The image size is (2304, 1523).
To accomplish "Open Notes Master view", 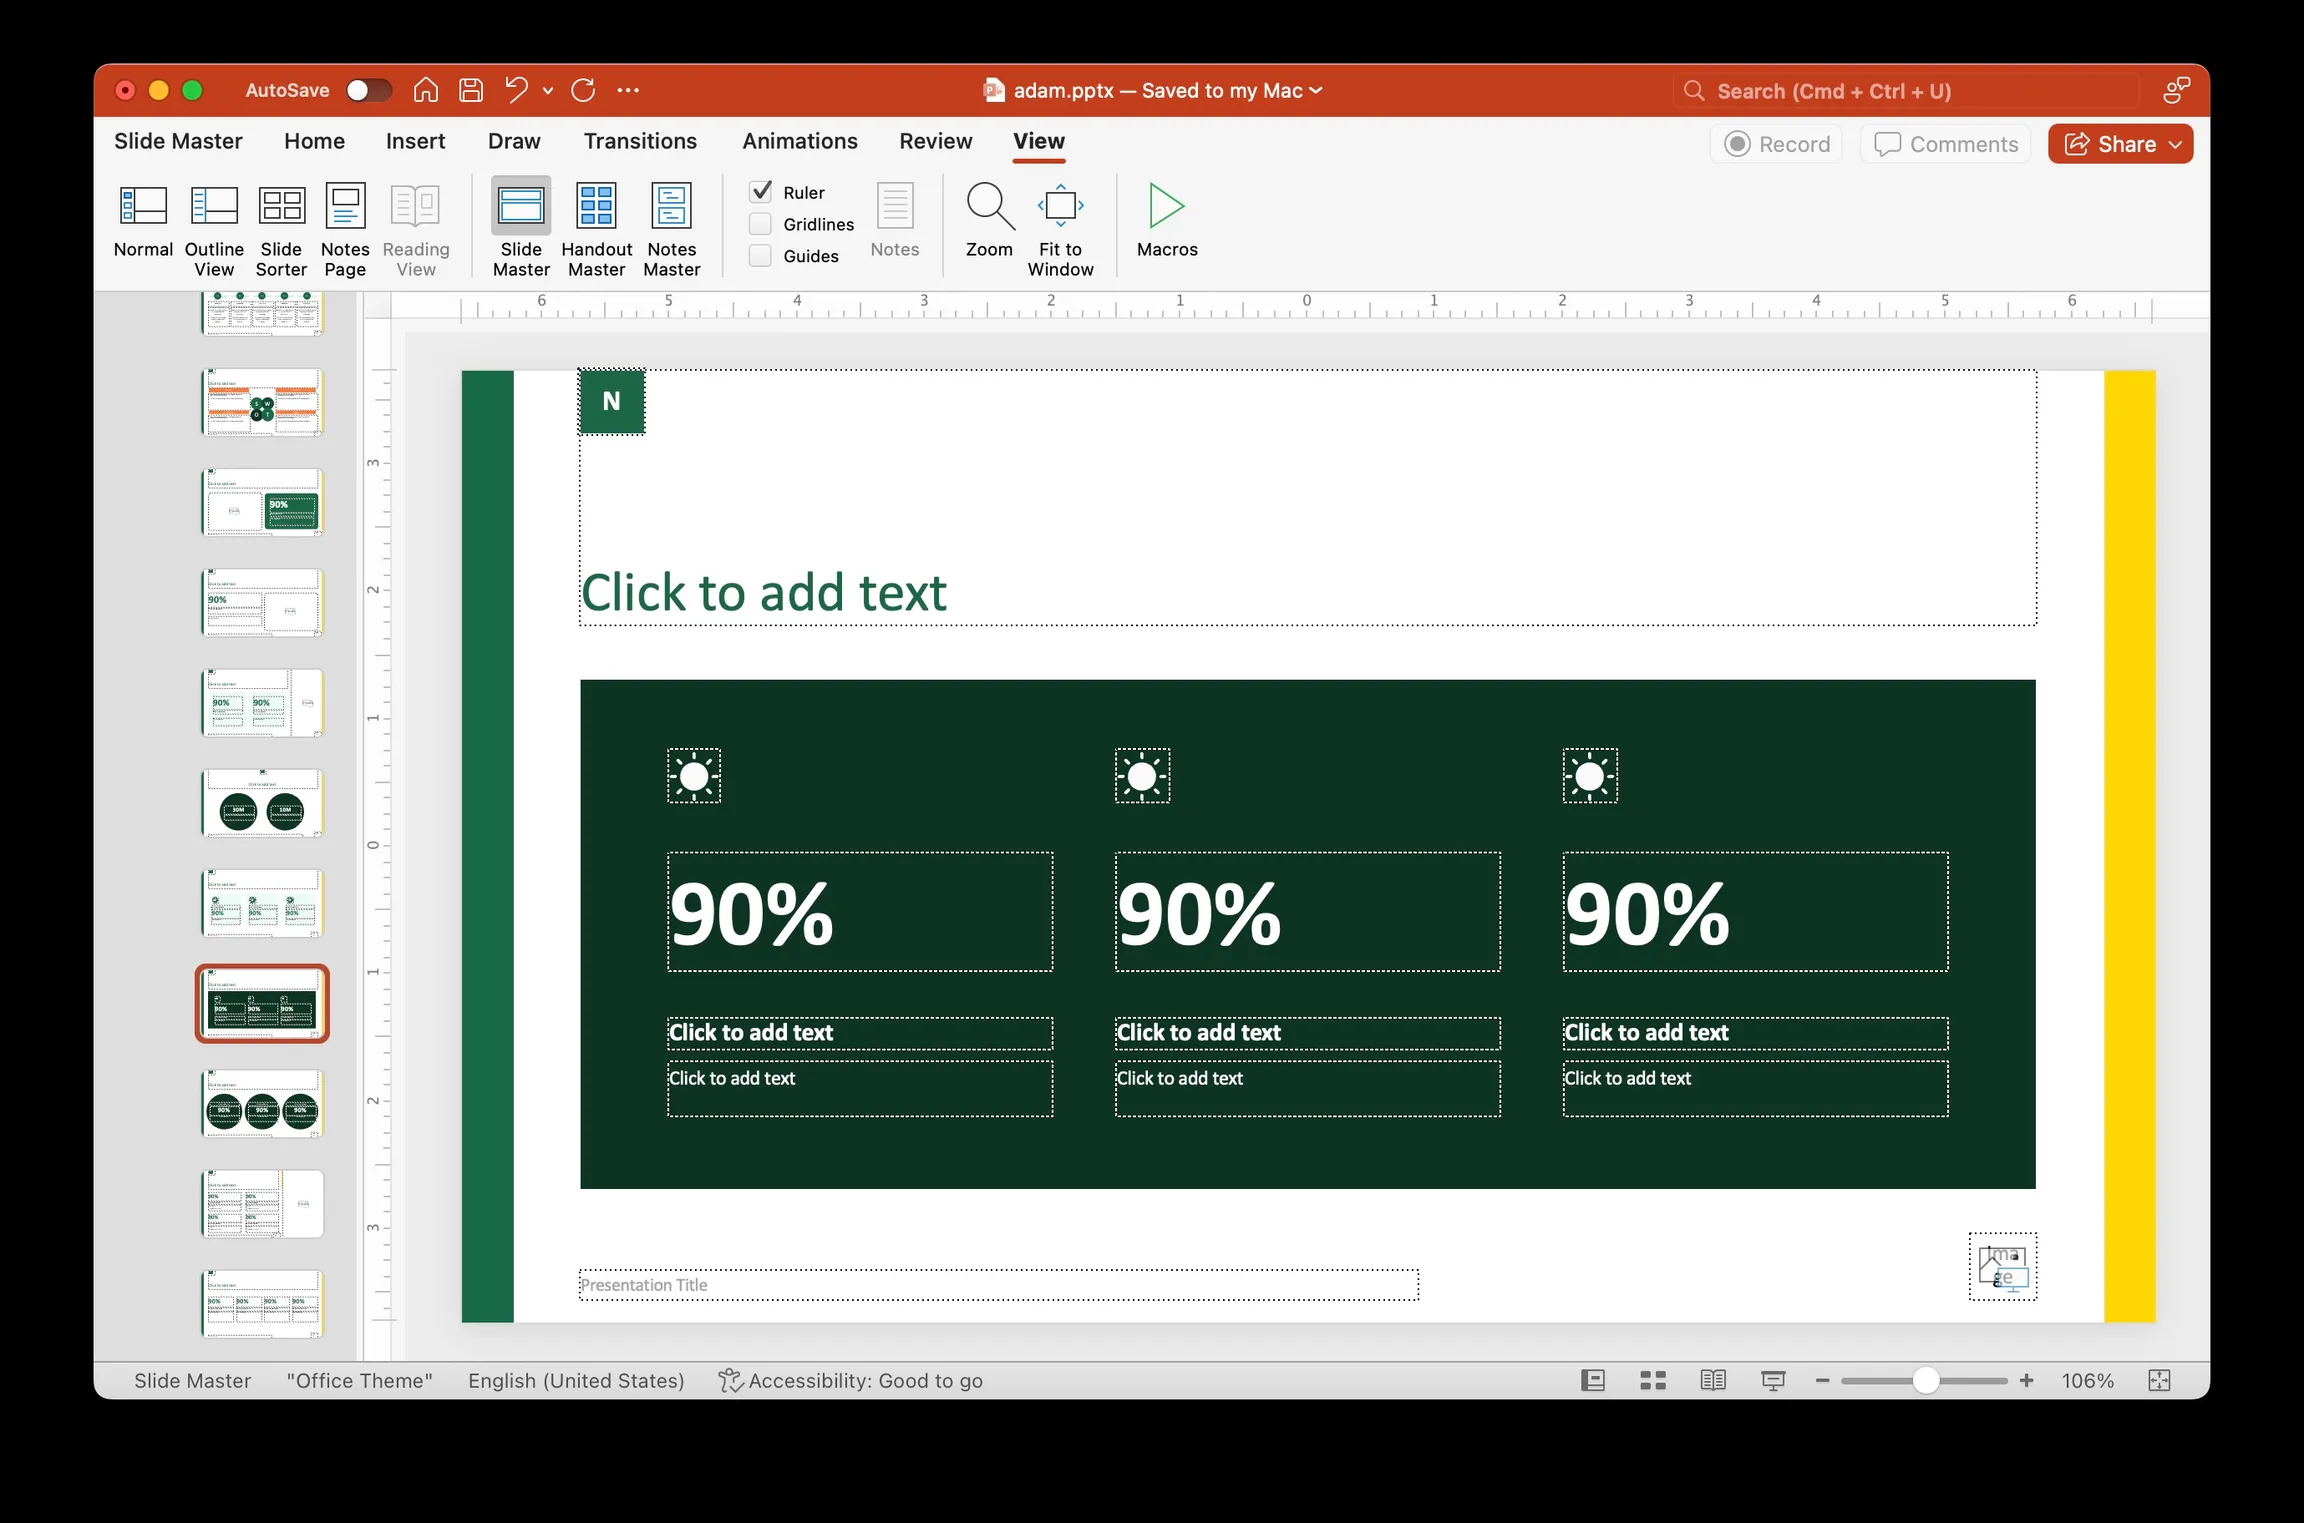I will click(x=672, y=230).
